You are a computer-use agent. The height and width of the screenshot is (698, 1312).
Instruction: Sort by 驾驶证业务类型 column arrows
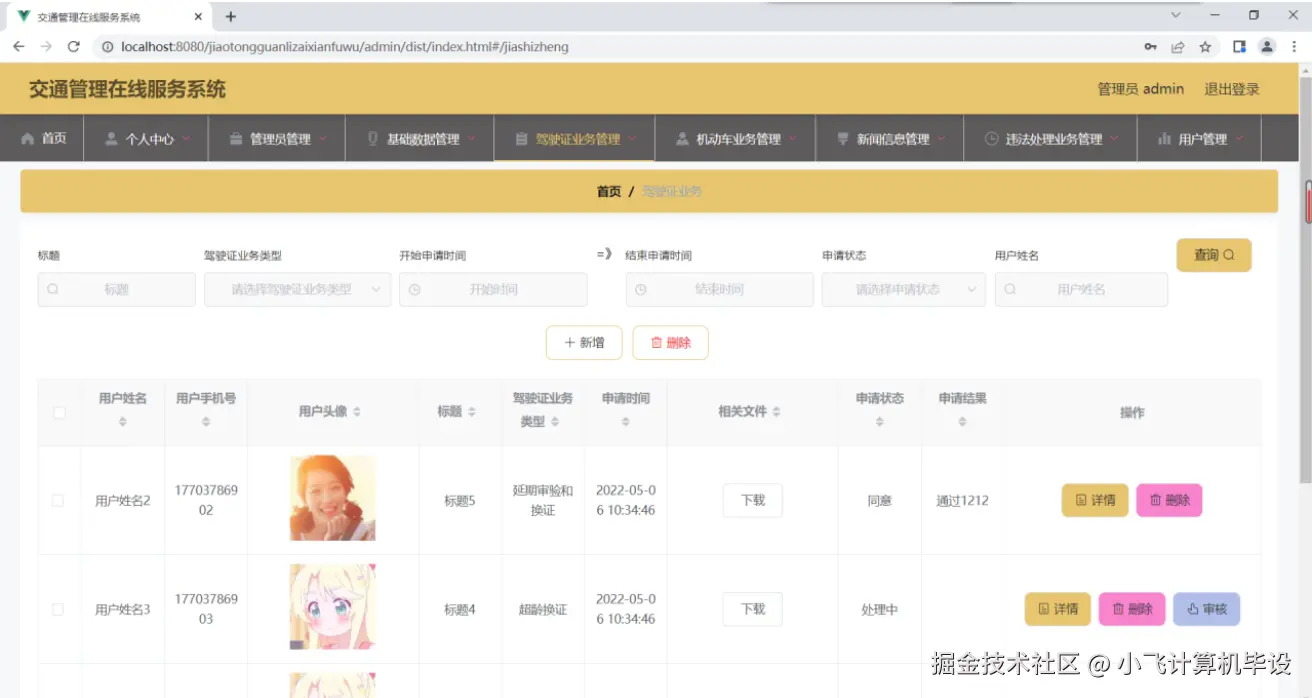point(555,422)
